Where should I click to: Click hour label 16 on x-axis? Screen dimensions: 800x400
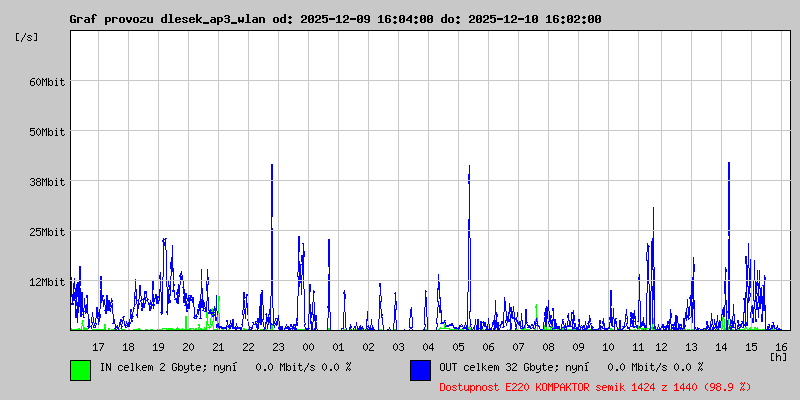click(782, 347)
